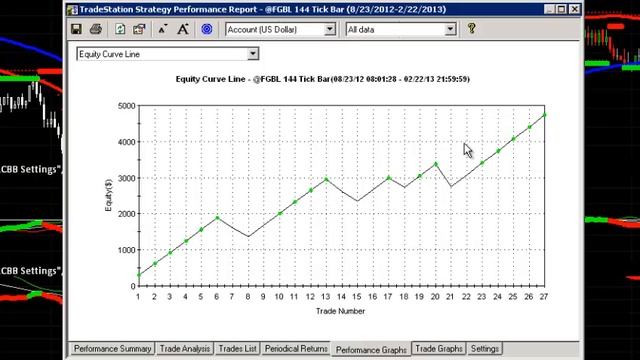Click the lower CBB Settings label in chart window
This screenshot has width=640, height=360.
31,271
